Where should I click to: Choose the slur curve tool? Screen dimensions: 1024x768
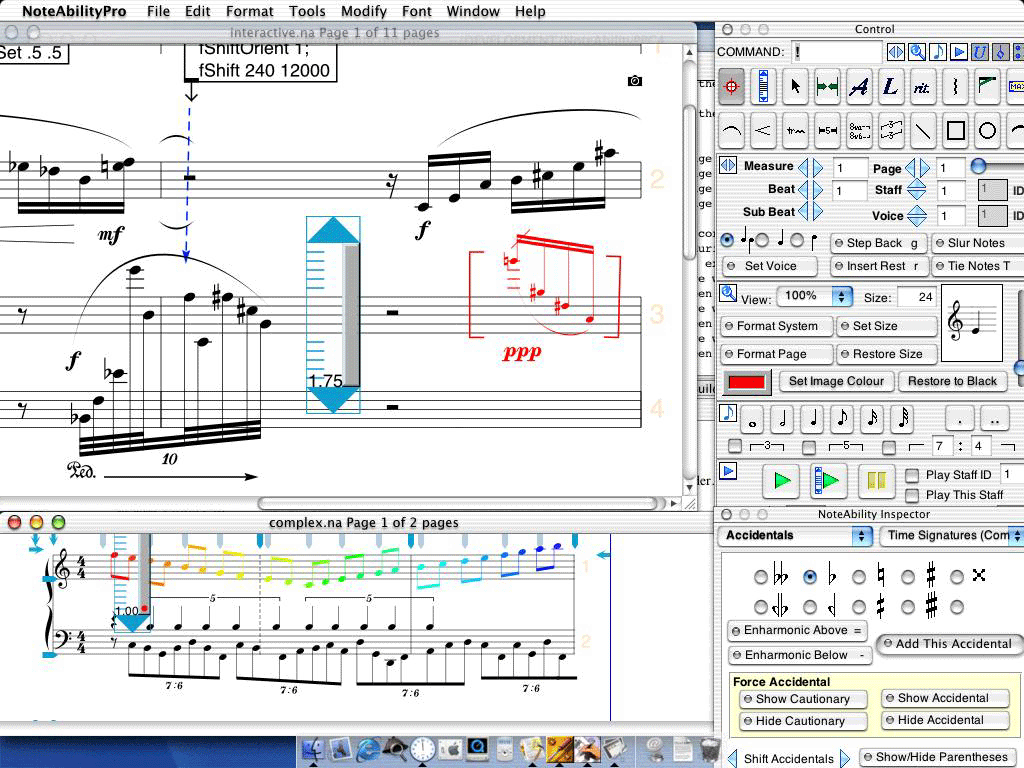point(732,130)
